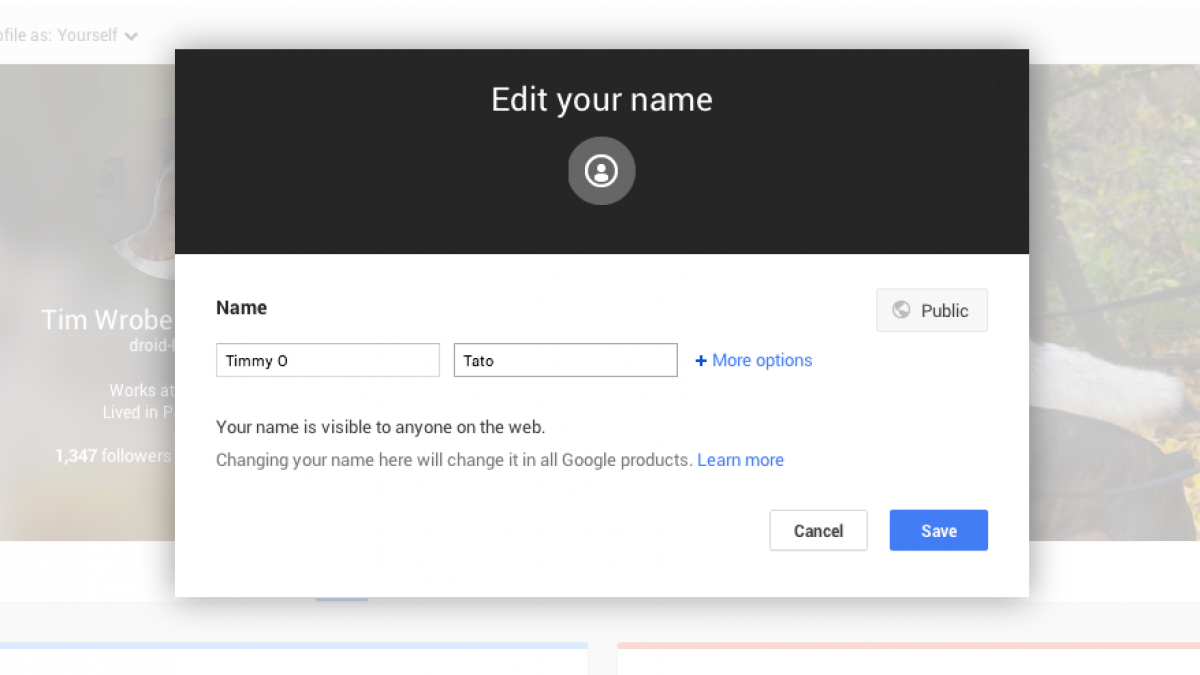The image size is (1200, 675).
Task: Click the plus icon beside More options
Action: coord(701,361)
